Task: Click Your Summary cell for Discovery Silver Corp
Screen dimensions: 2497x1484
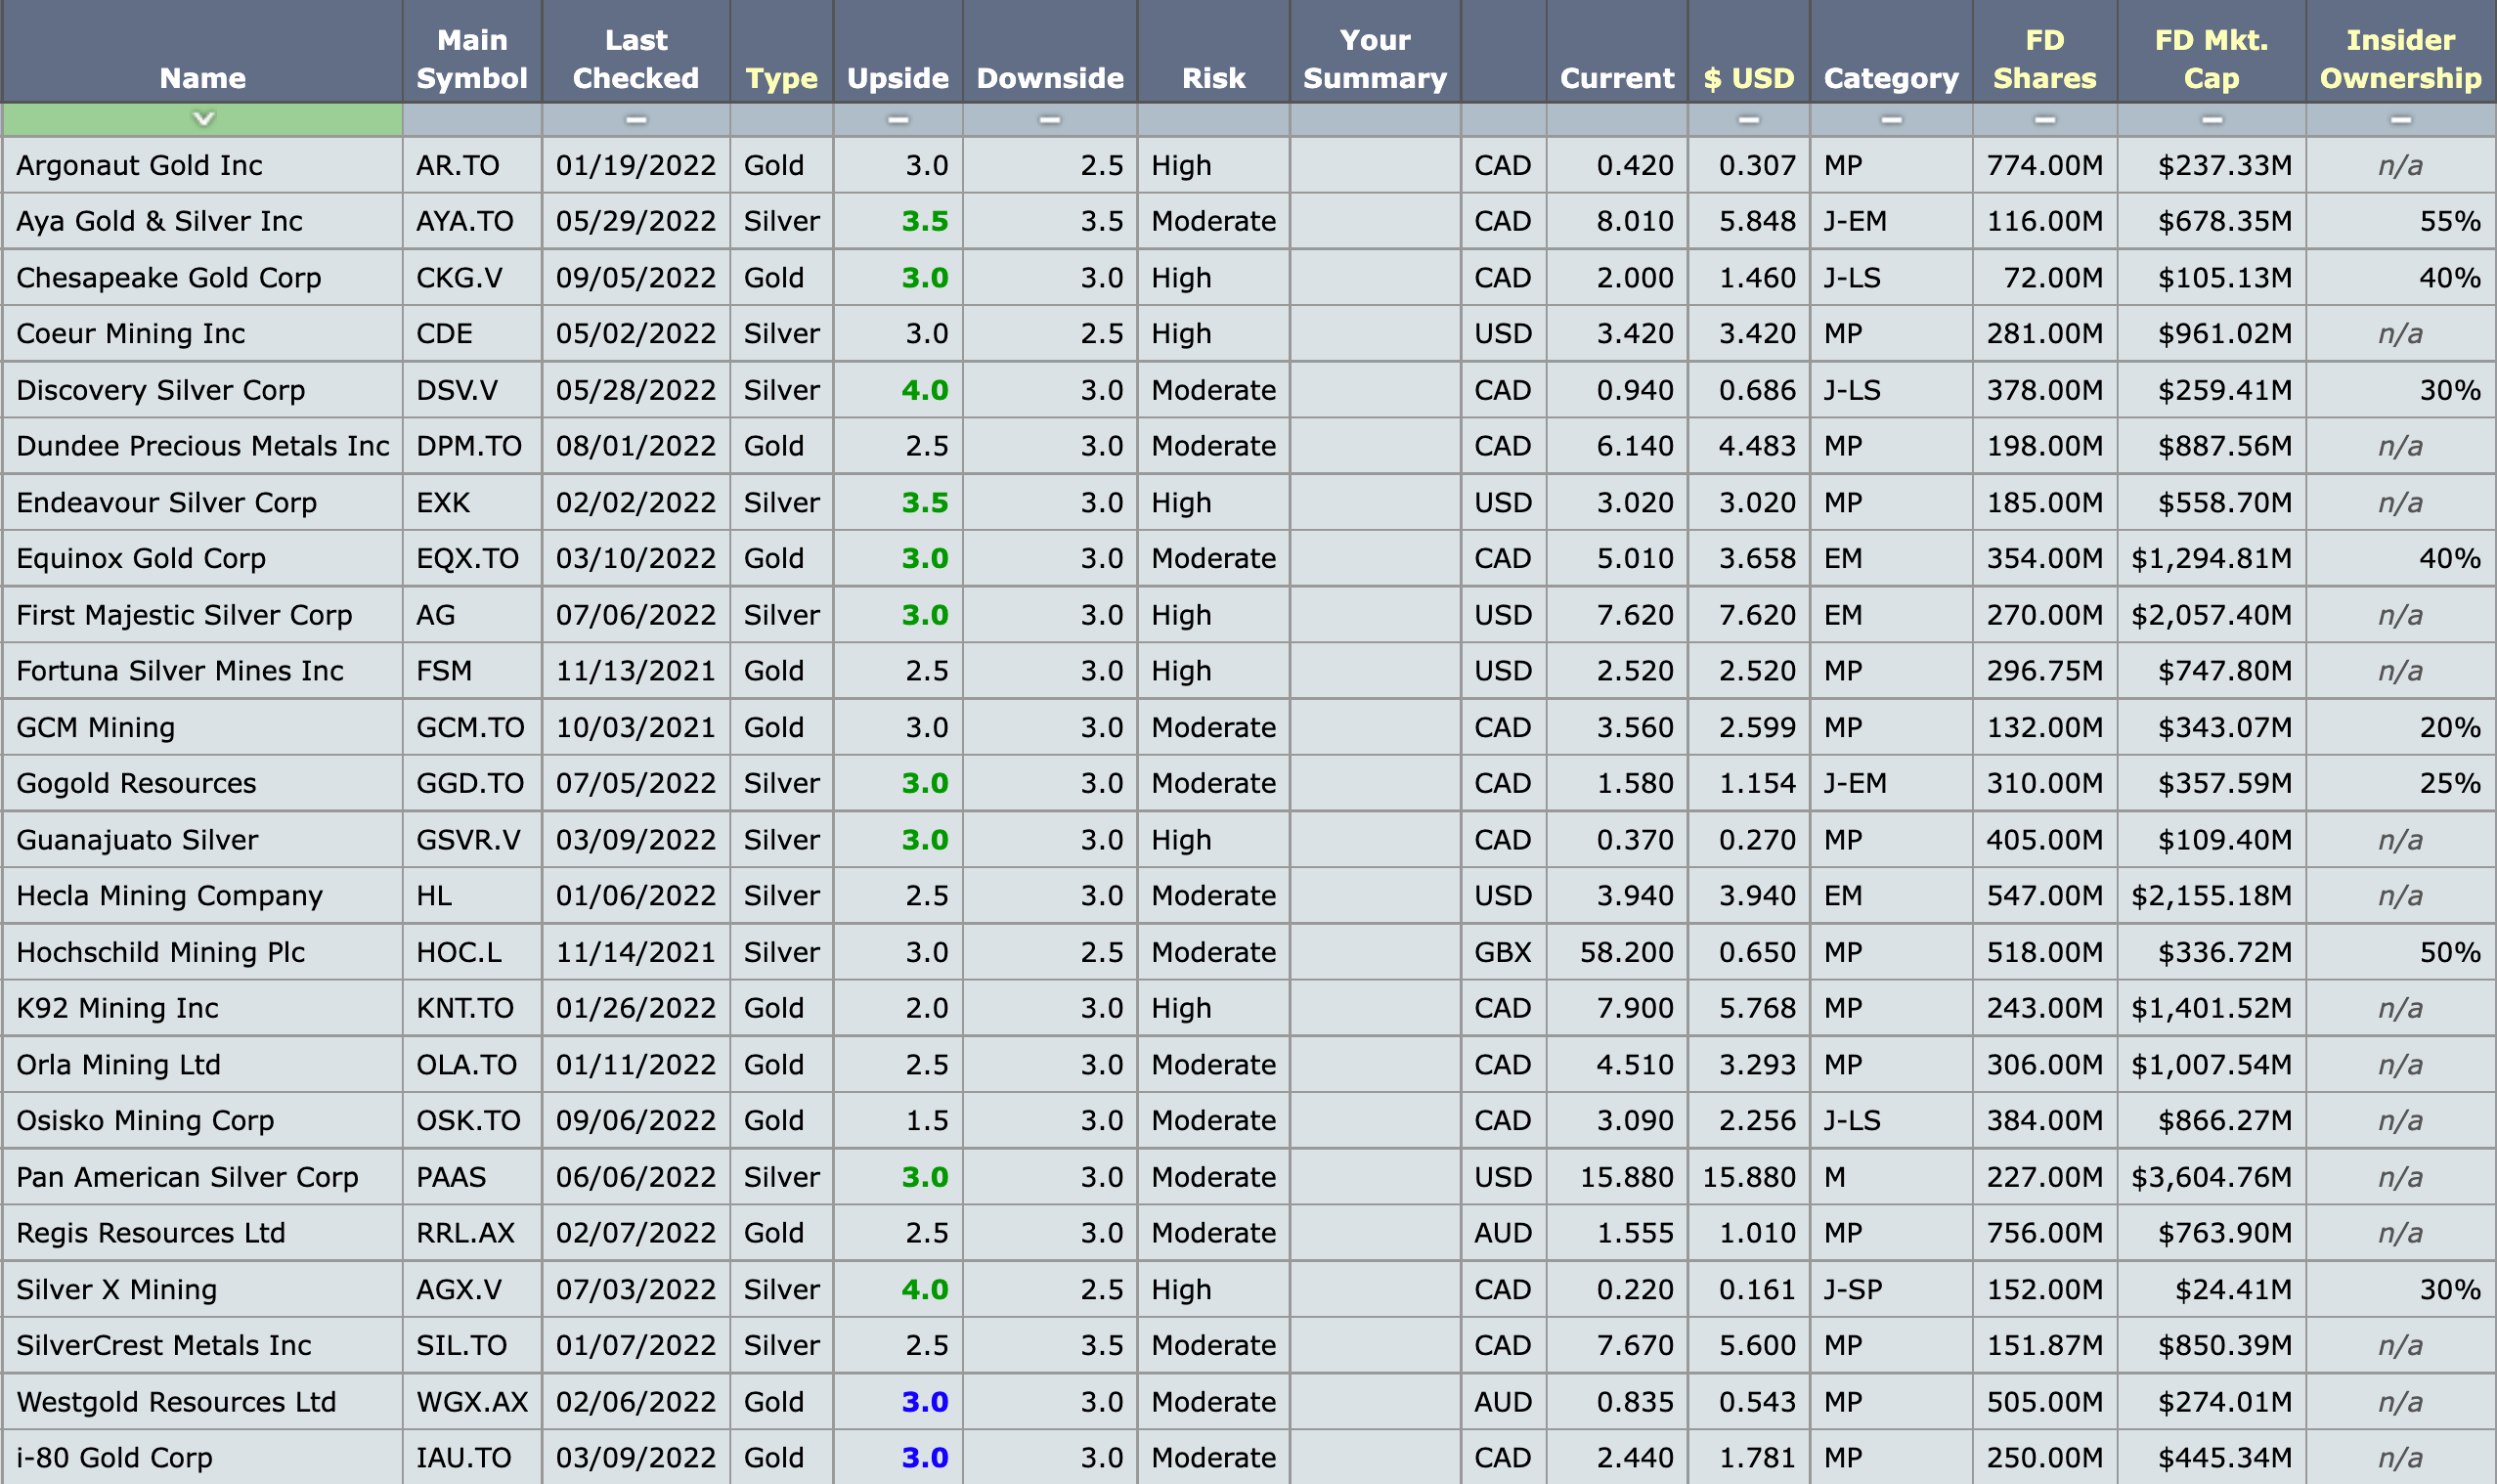Action: 1375,390
